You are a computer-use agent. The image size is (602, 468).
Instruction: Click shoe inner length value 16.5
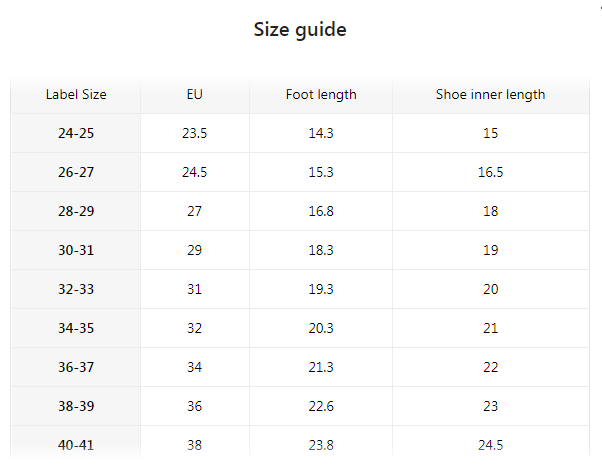(490, 172)
